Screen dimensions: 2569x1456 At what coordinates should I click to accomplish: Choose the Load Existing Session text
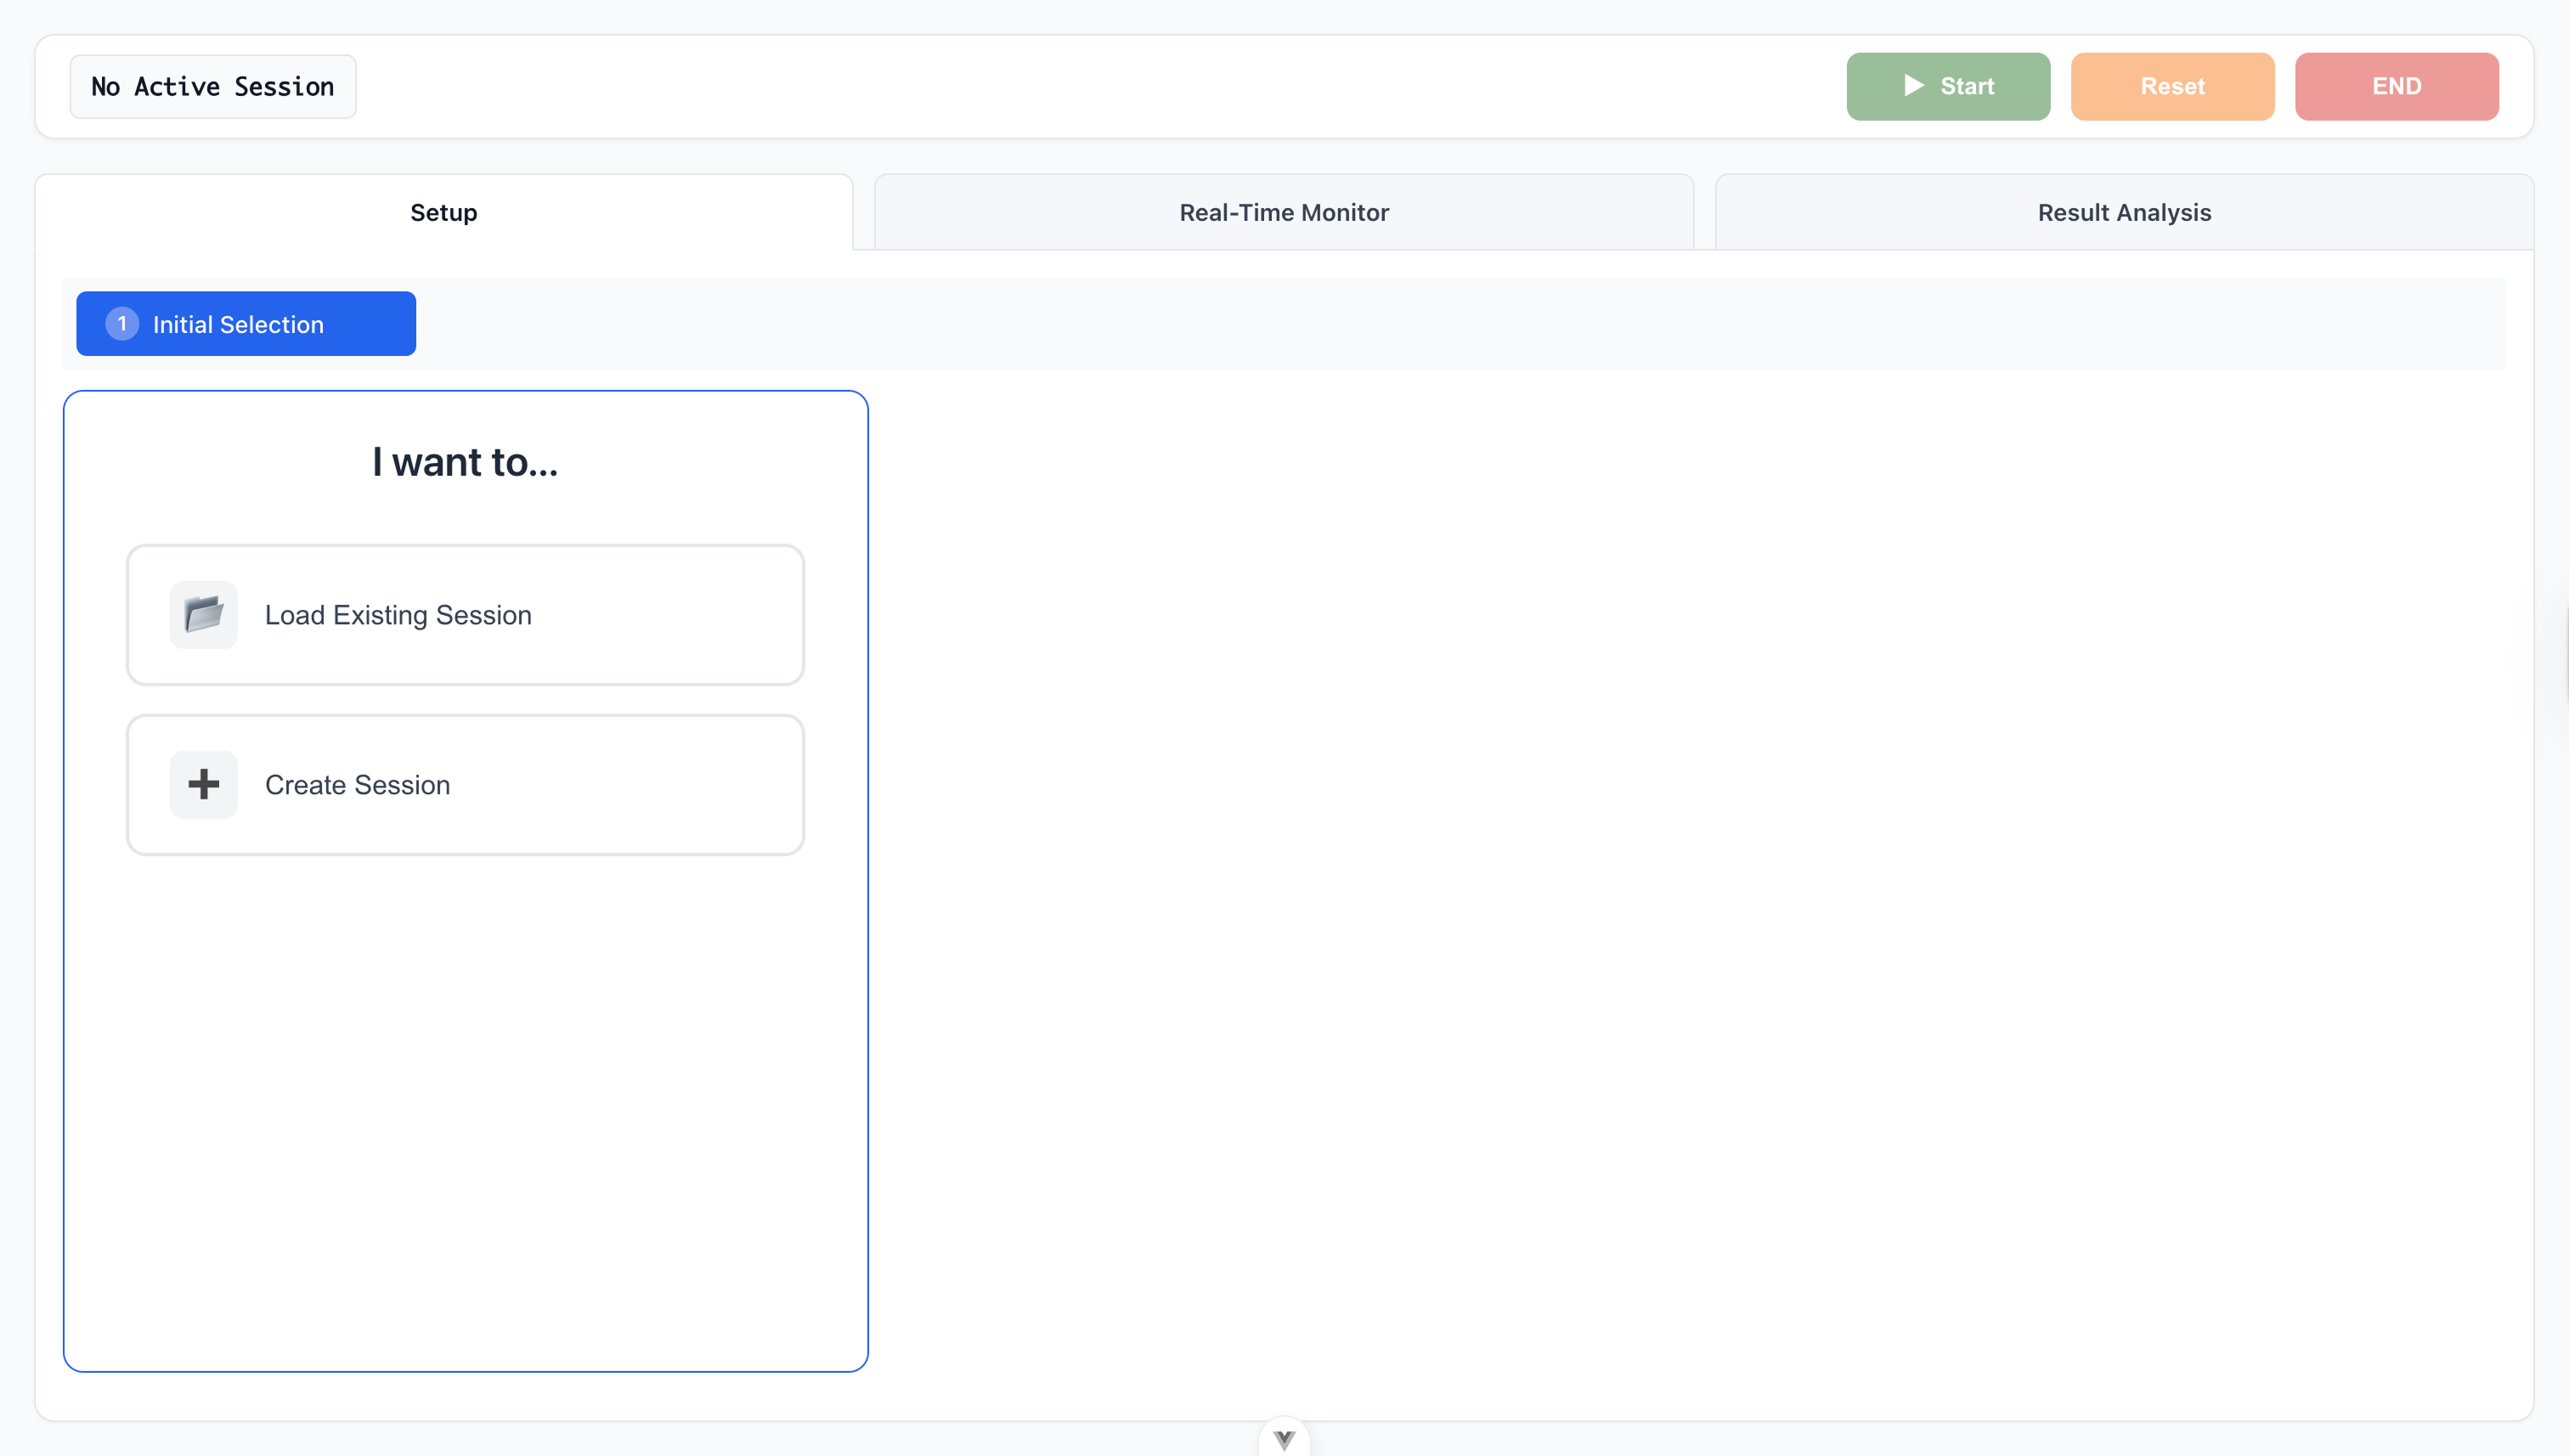point(398,615)
